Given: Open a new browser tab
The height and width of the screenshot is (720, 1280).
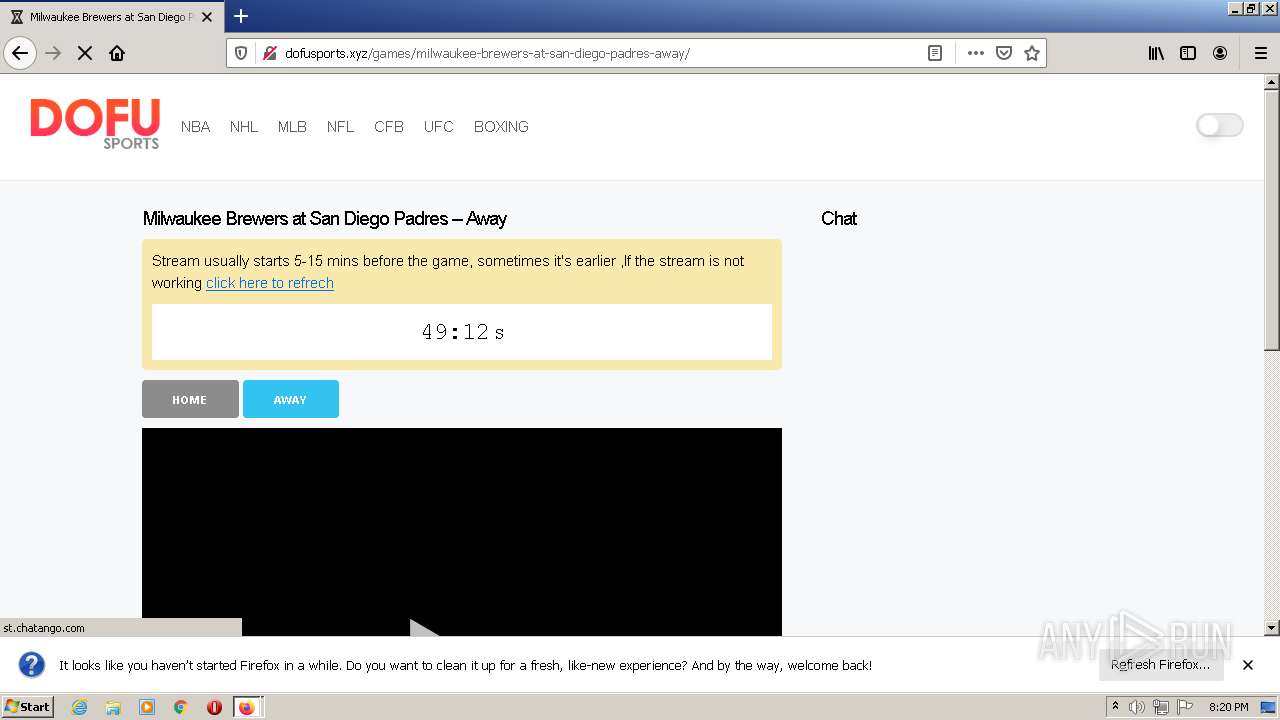Looking at the screenshot, I should point(241,16).
